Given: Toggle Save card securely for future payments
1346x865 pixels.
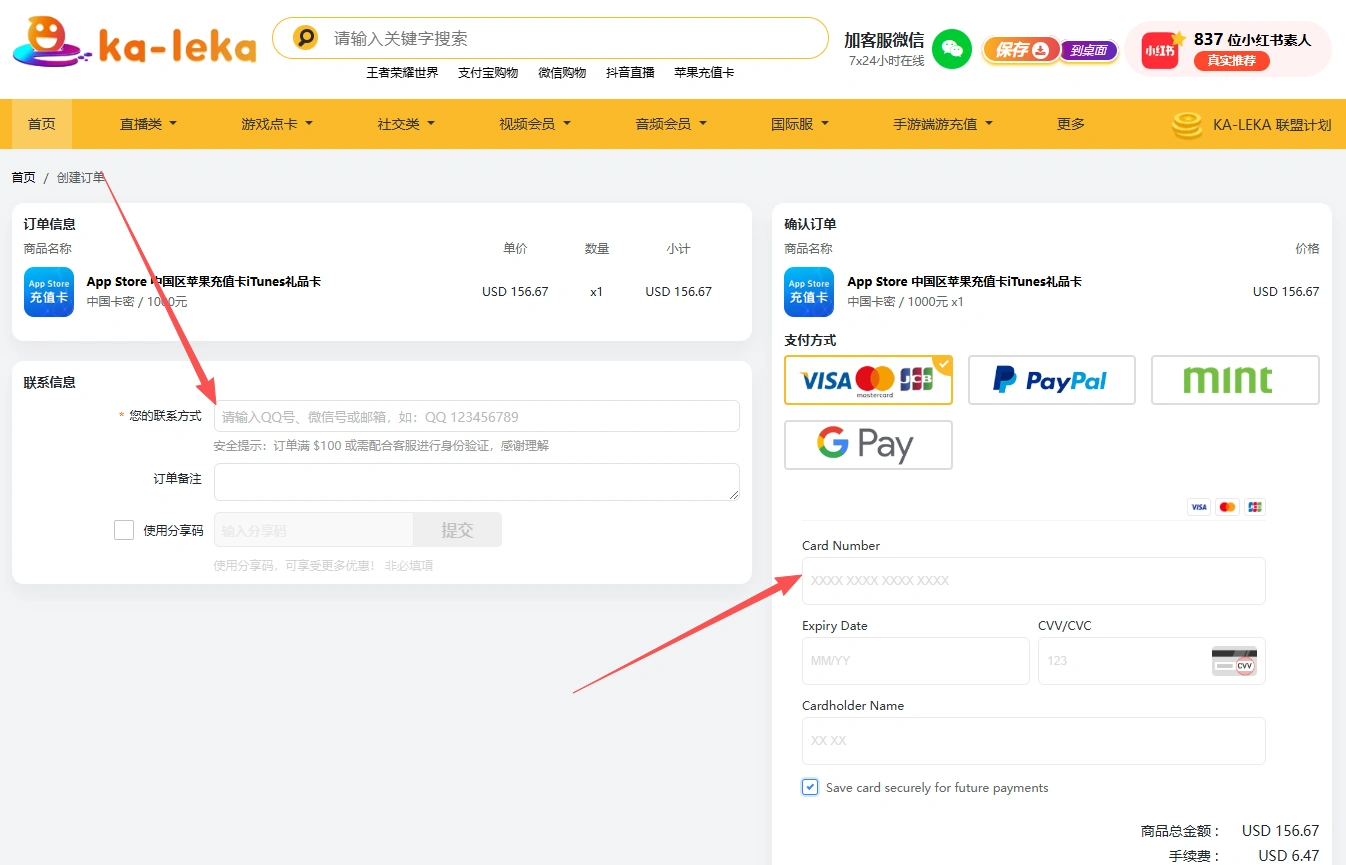Looking at the screenshot, I should (810, 787).
